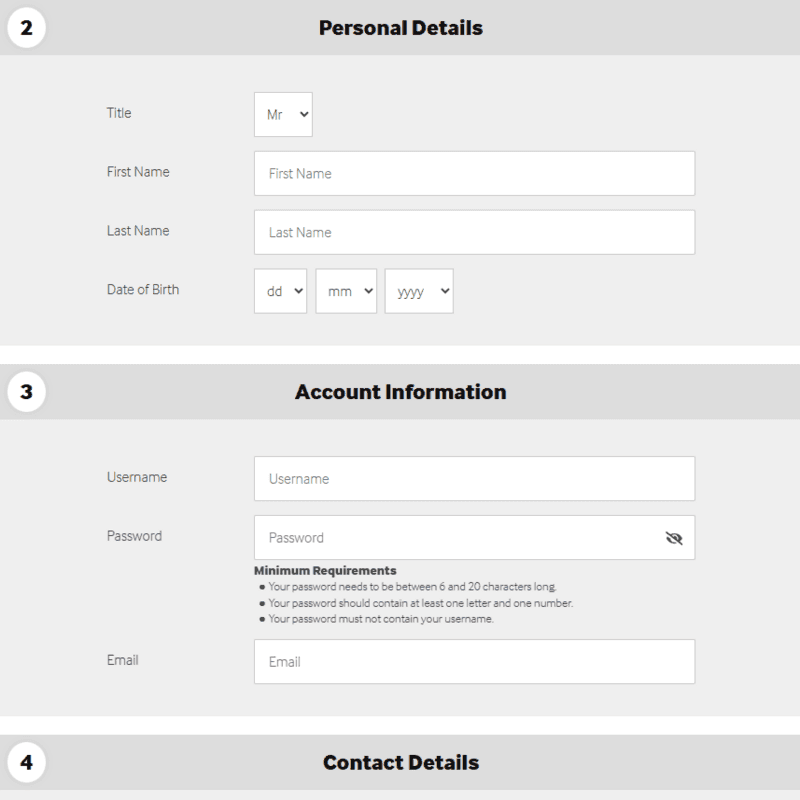Click the Last Name input field

pyautogui.click(x=474, y=232)
